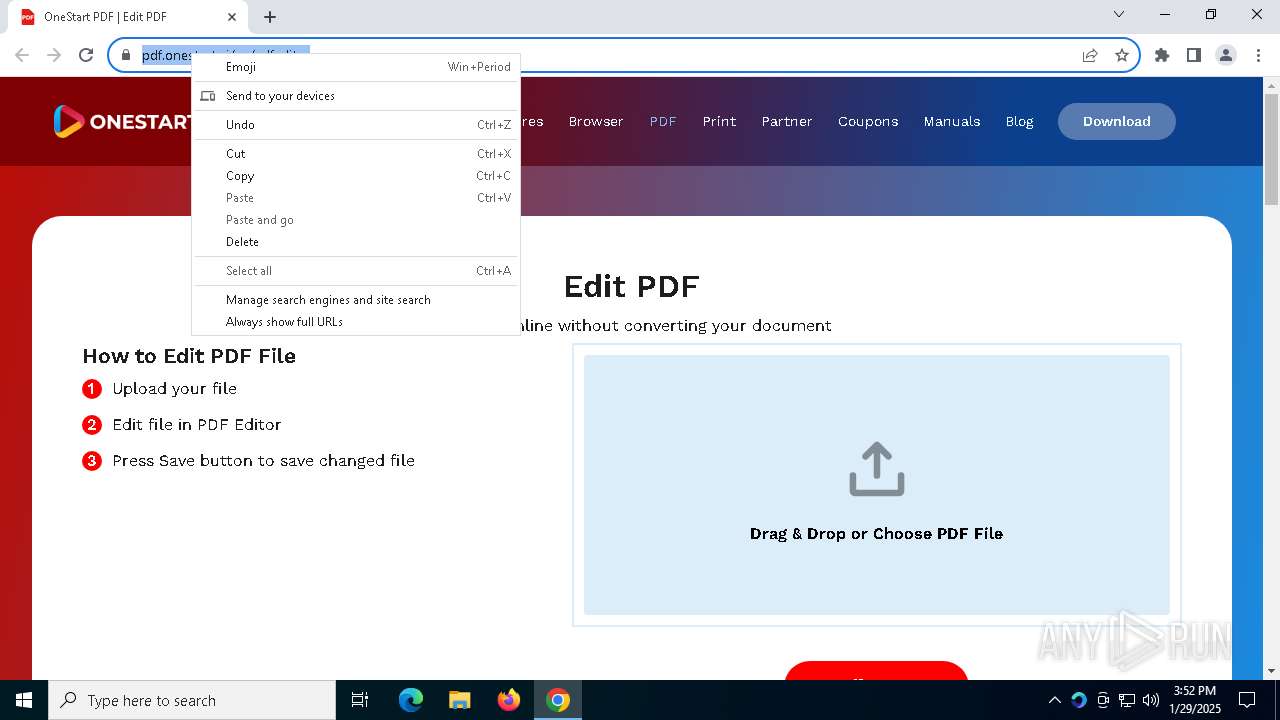Screen dimensions: 1280x720
Task: Open the Blog nav link
Action: pos(1019,121)
